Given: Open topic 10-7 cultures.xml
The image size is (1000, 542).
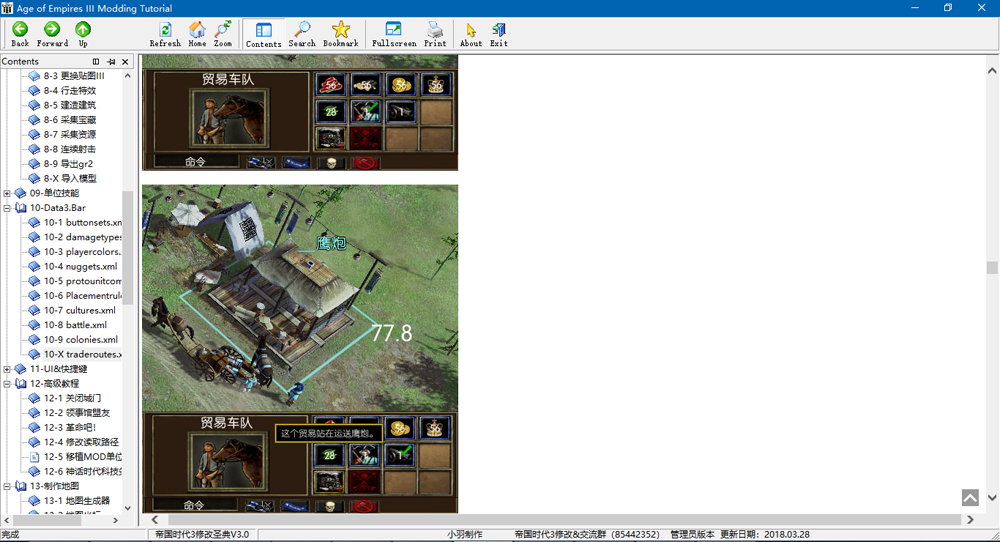Looking at the screenshot, I should click(x=80, y=310).
